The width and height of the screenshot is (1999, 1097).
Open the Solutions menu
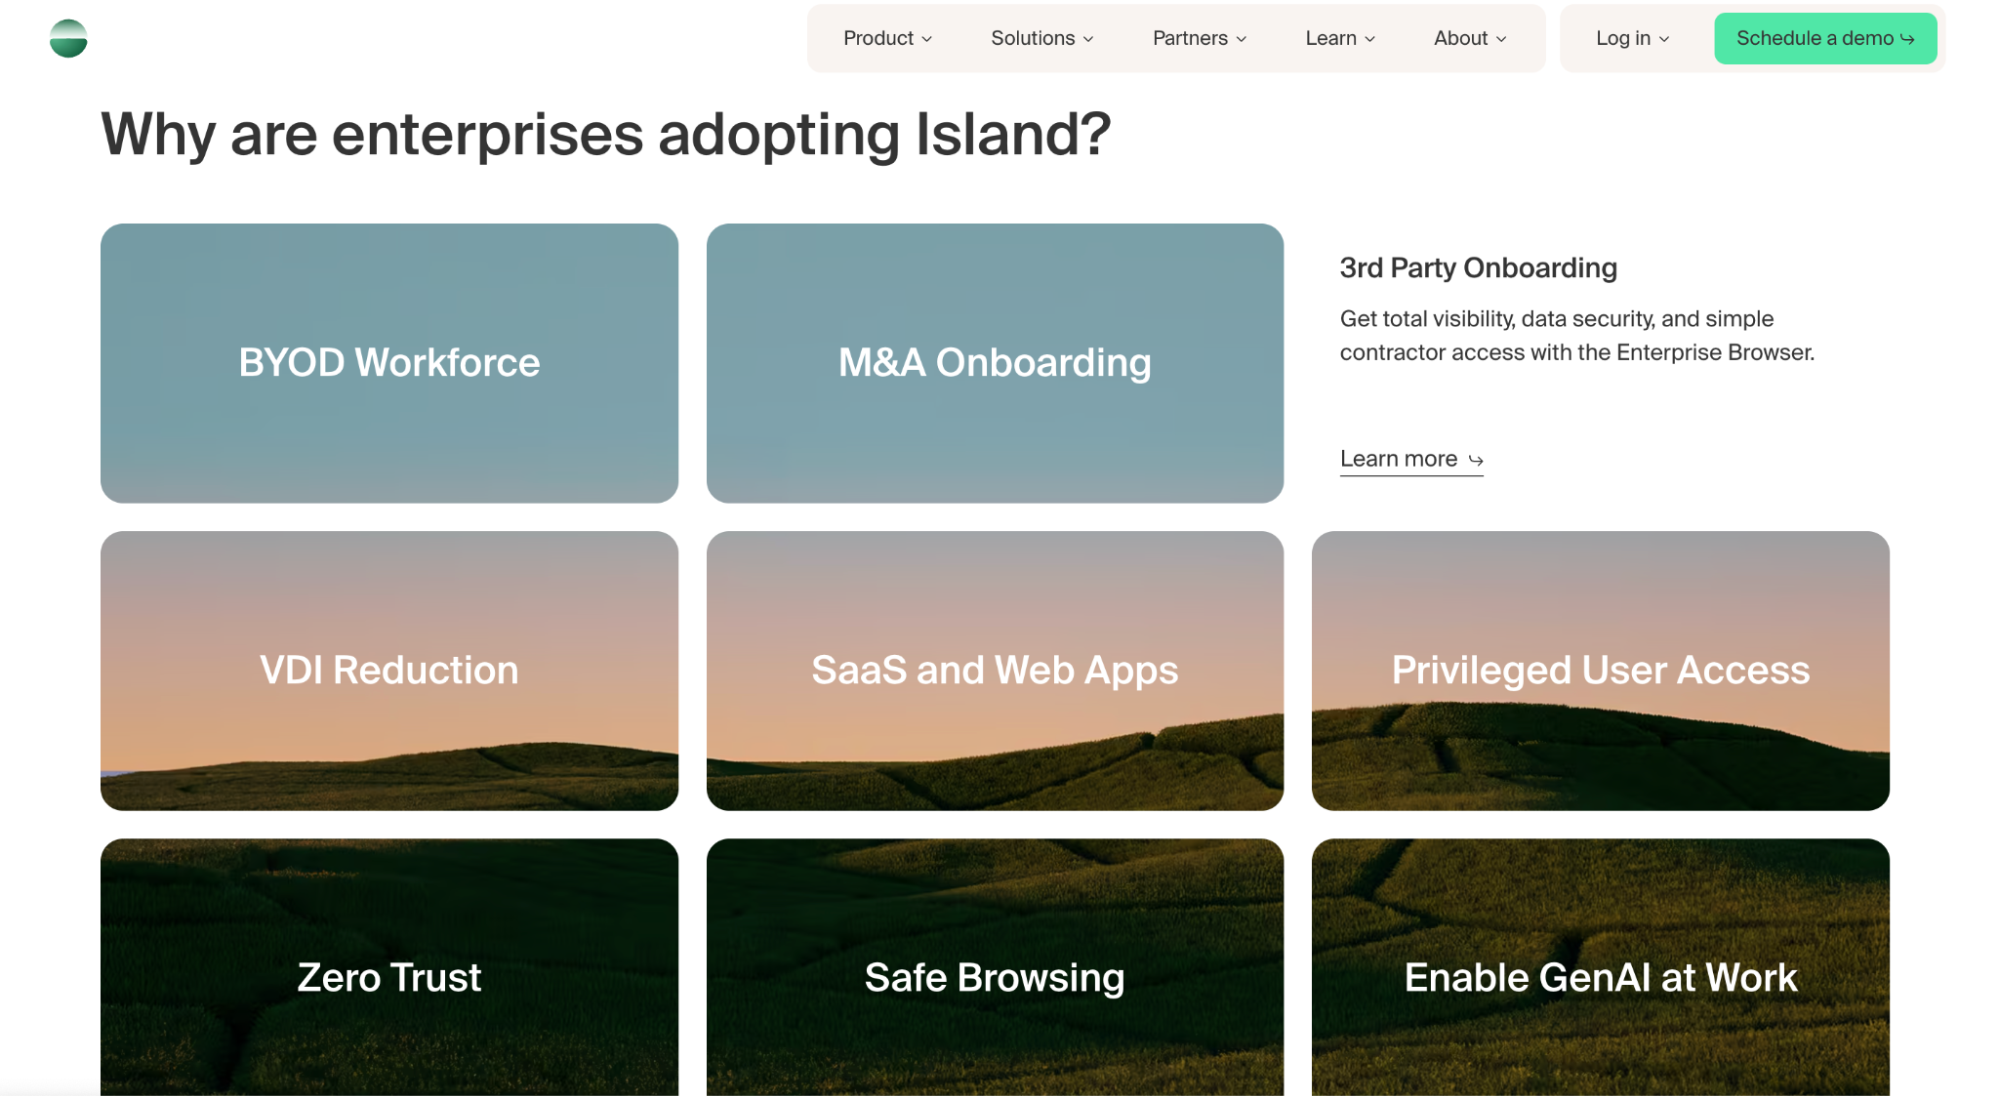[x=1042, y=38]
